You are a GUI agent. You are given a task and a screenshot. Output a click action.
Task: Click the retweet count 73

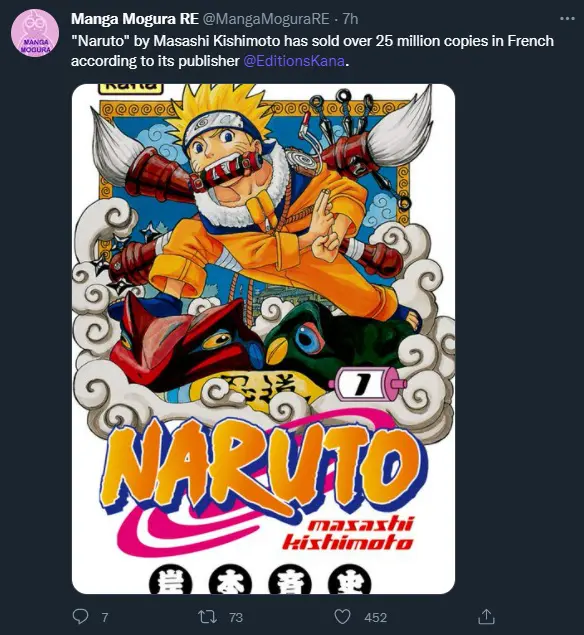point(236,617)
